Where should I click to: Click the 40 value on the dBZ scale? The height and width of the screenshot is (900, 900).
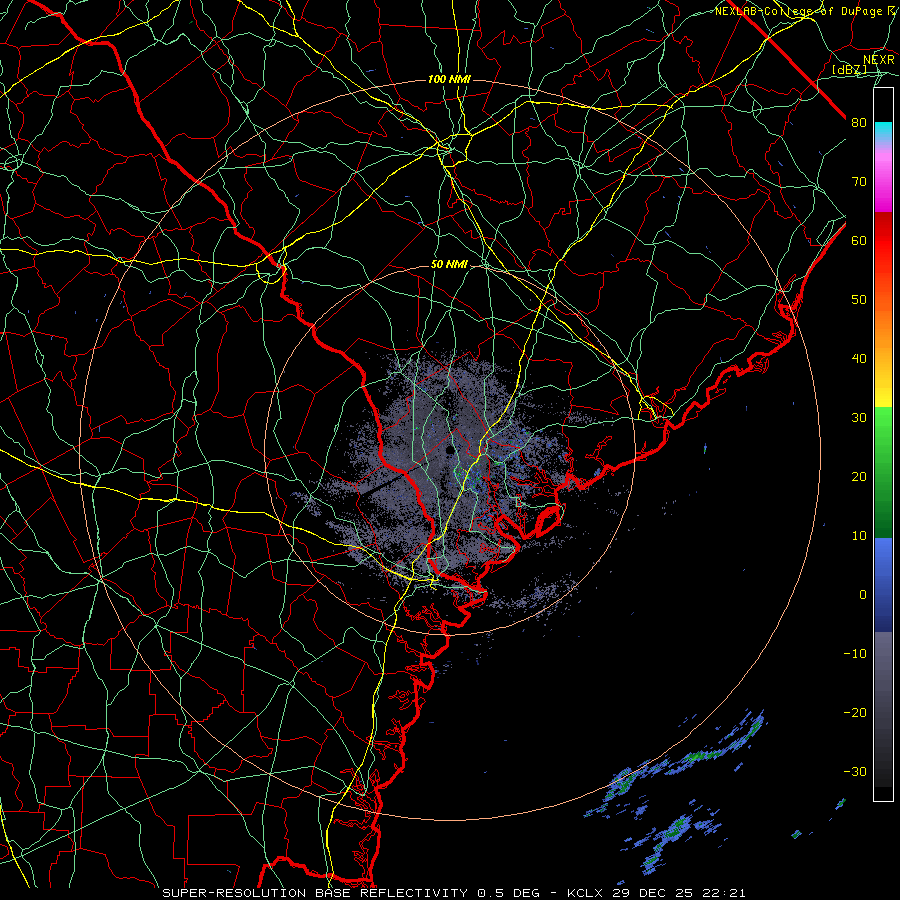click(859, 359)
